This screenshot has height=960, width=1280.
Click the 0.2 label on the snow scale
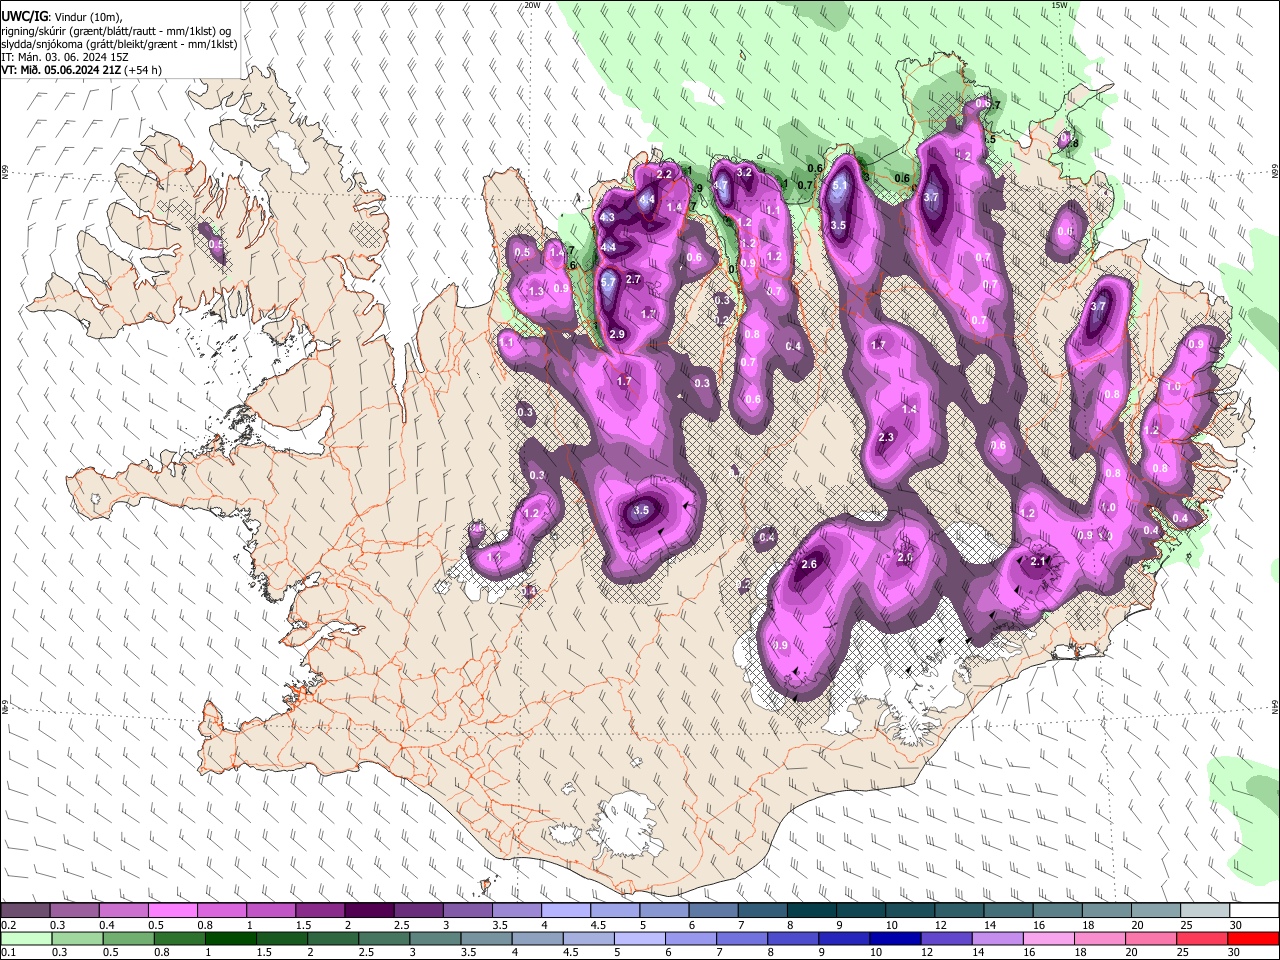click(x=8, y=925)
